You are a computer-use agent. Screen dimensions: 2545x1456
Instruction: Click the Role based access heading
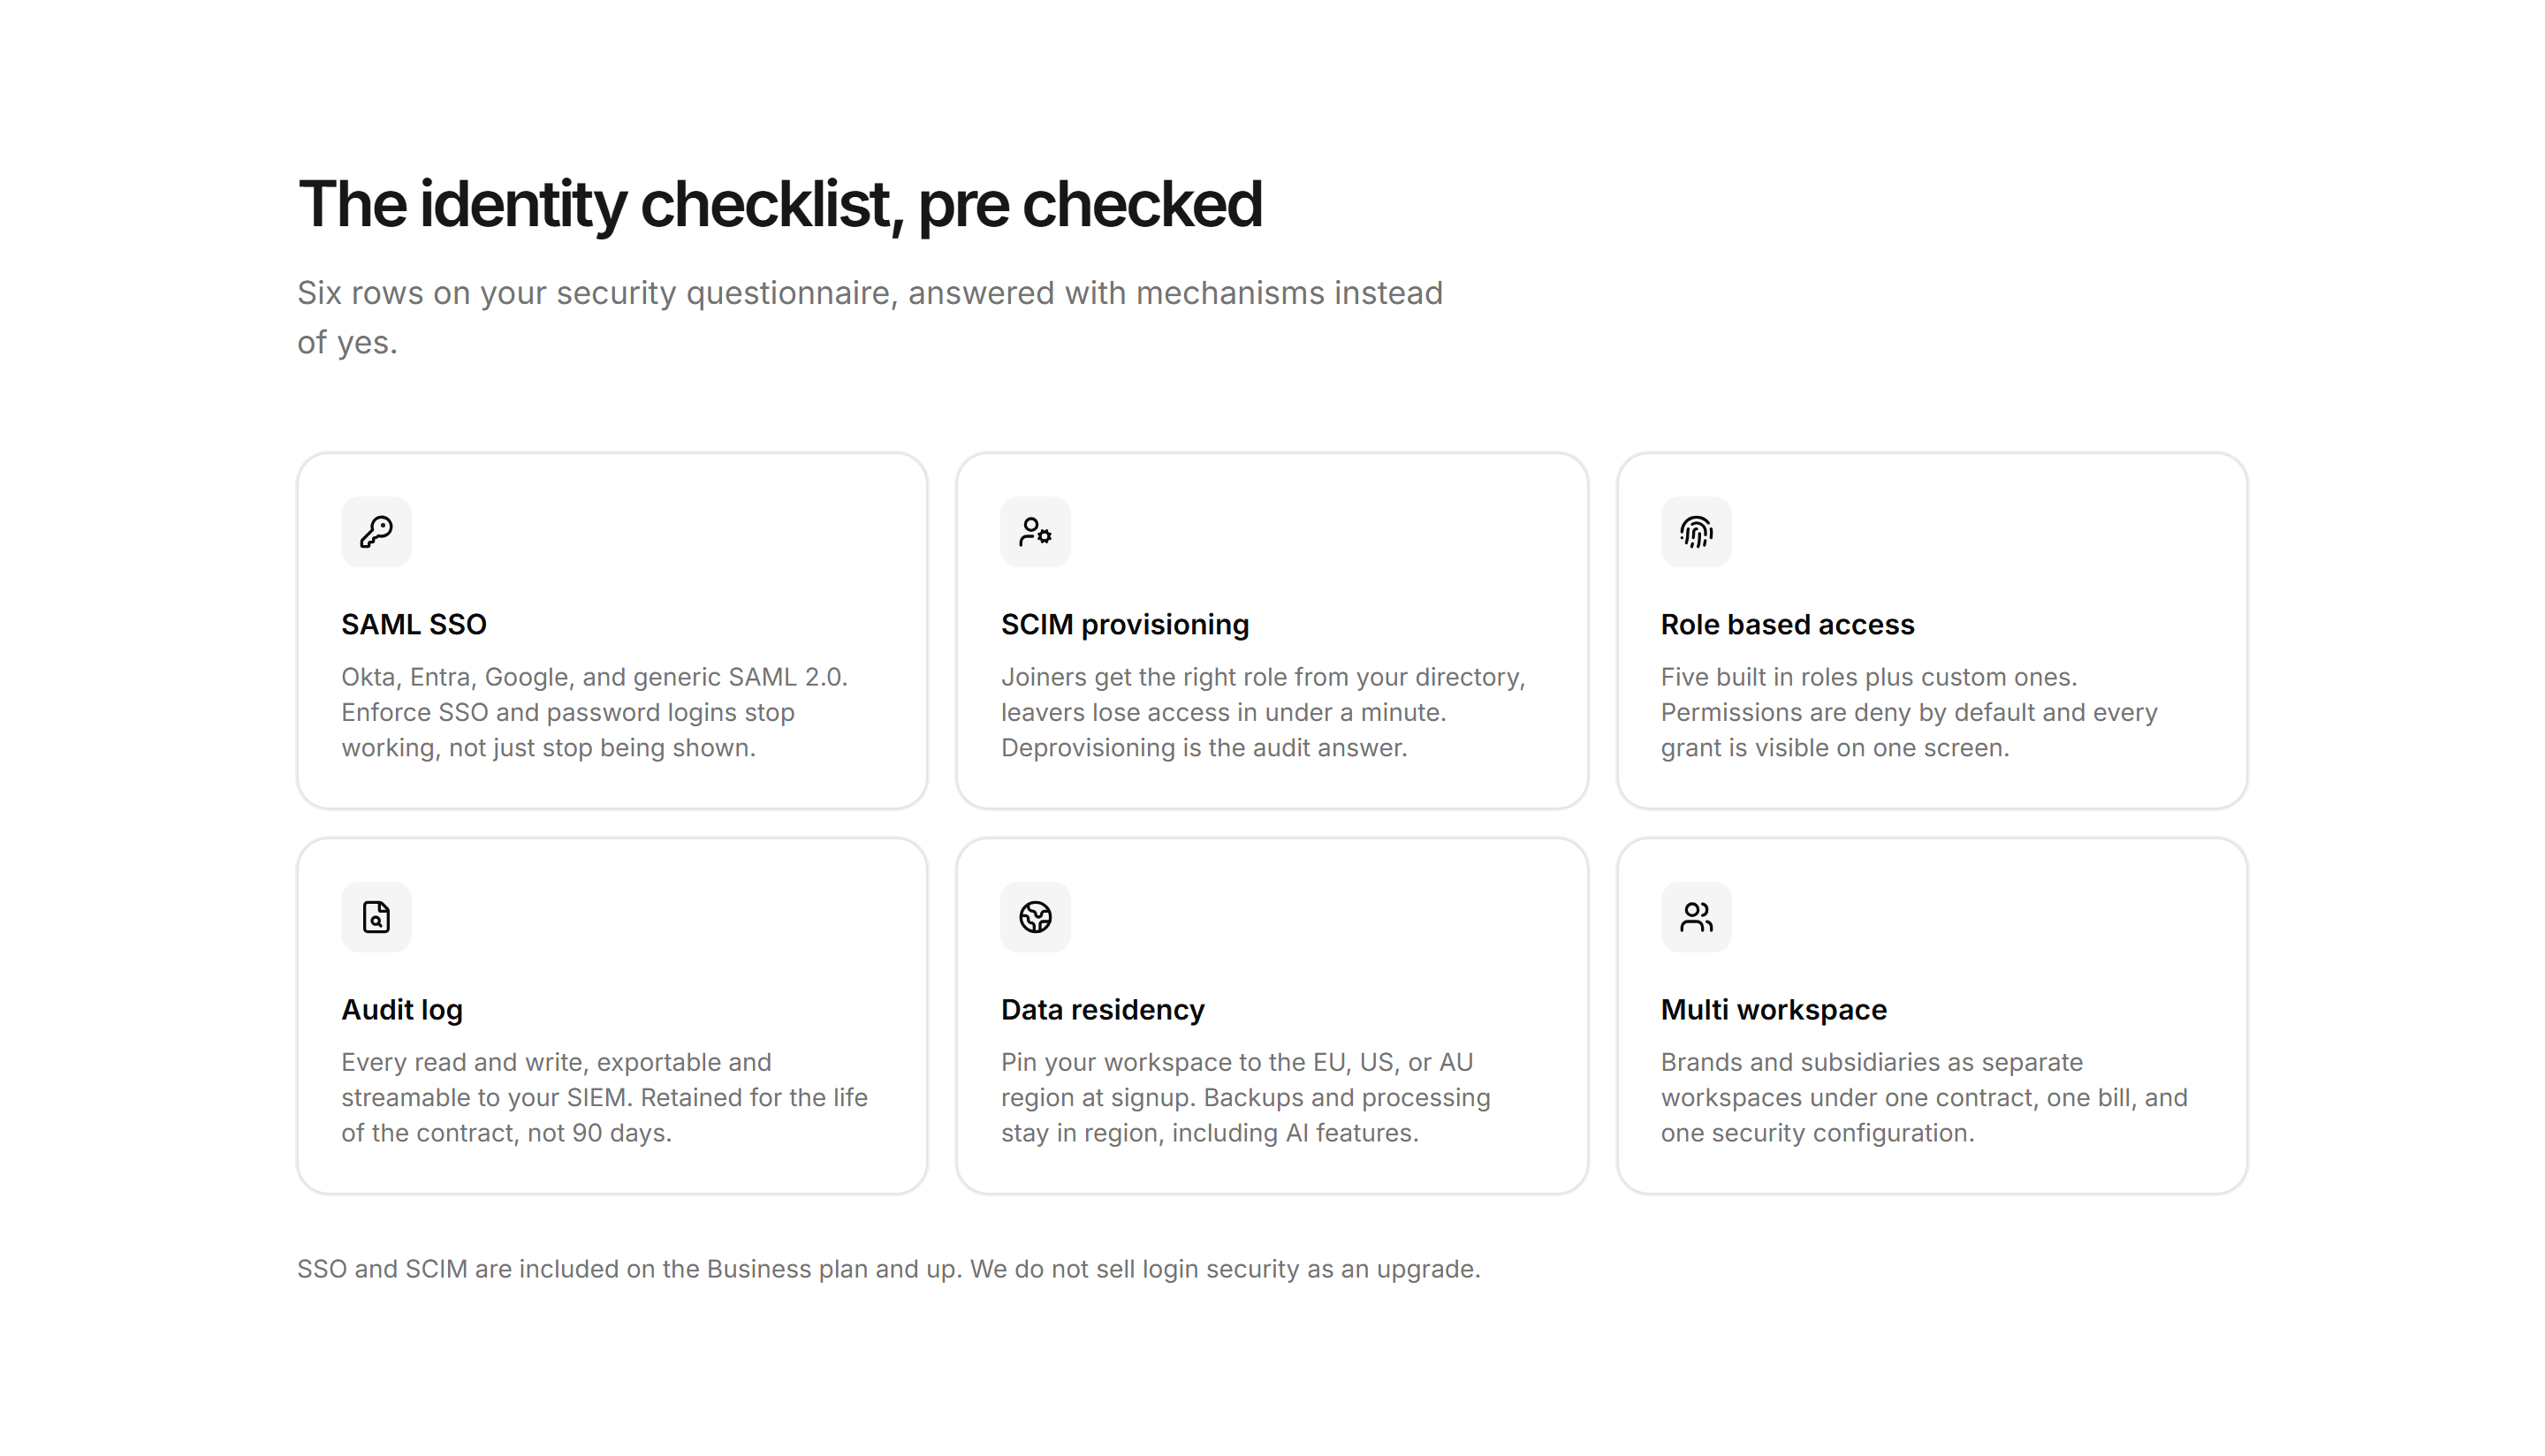click(x=1787, y=624)
